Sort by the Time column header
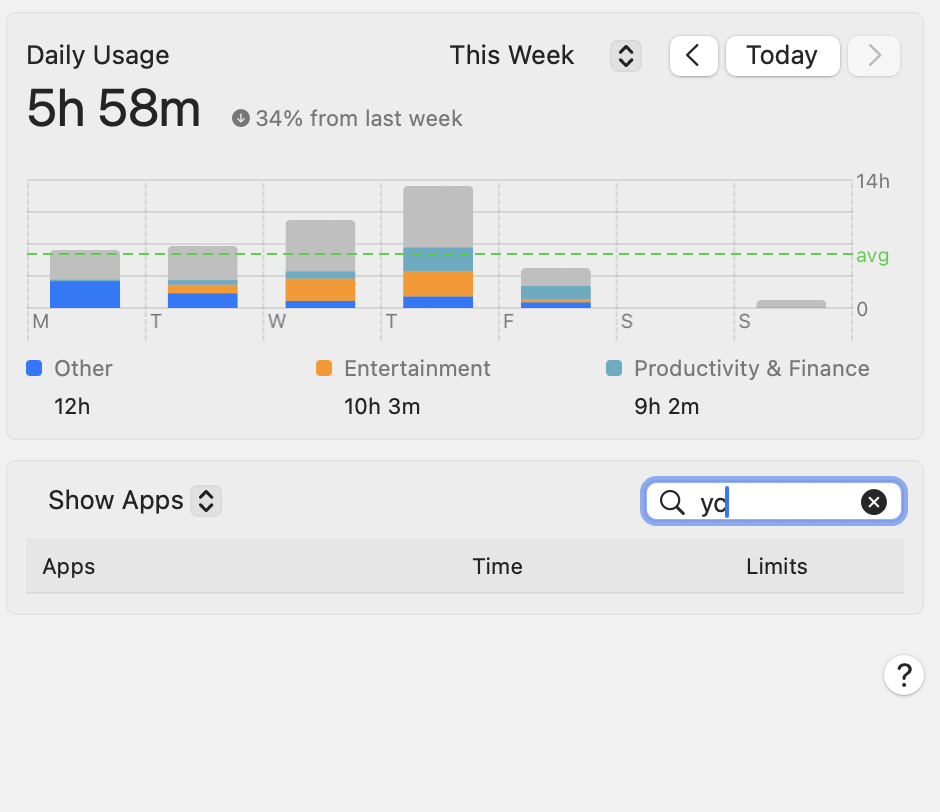 coord(497,566)
